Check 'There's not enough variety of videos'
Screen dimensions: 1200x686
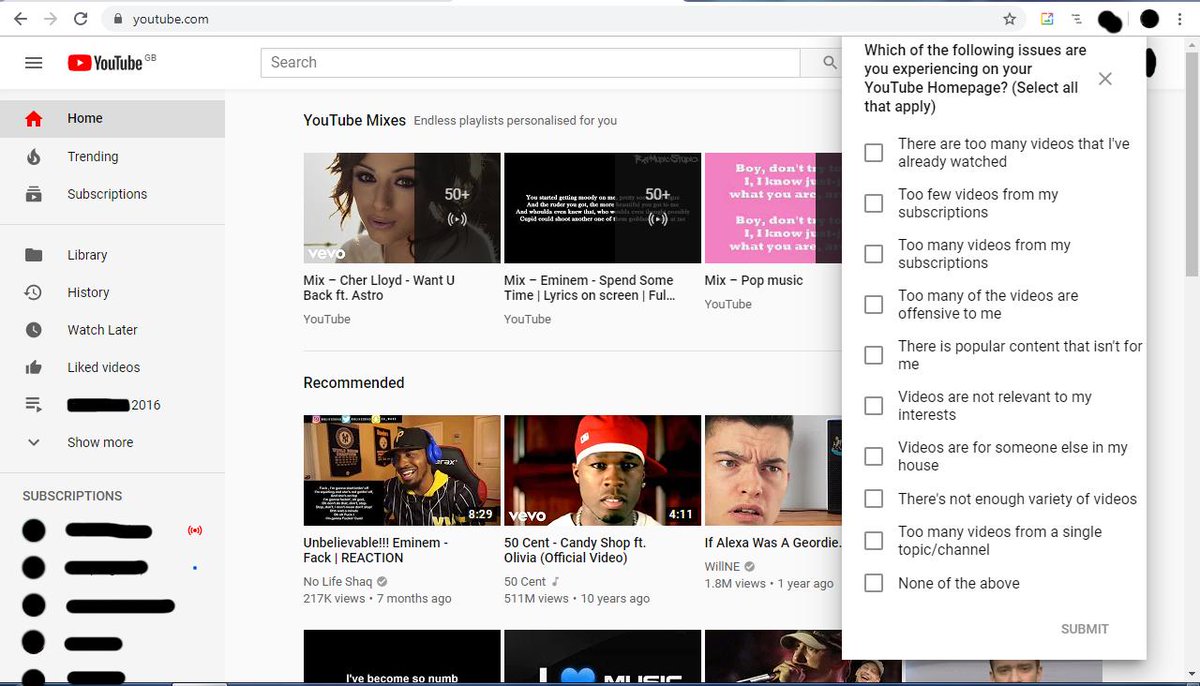click(874, 498)
